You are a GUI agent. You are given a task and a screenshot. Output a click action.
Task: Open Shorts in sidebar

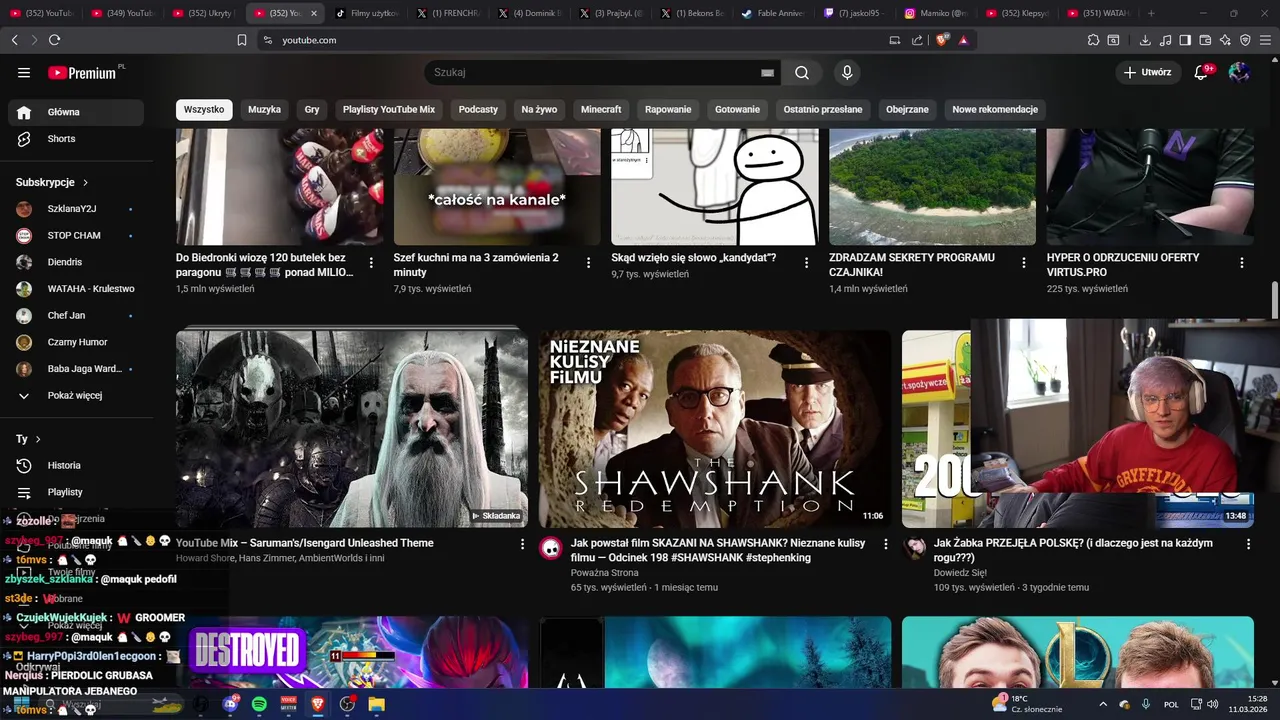(x=75, y=139)
